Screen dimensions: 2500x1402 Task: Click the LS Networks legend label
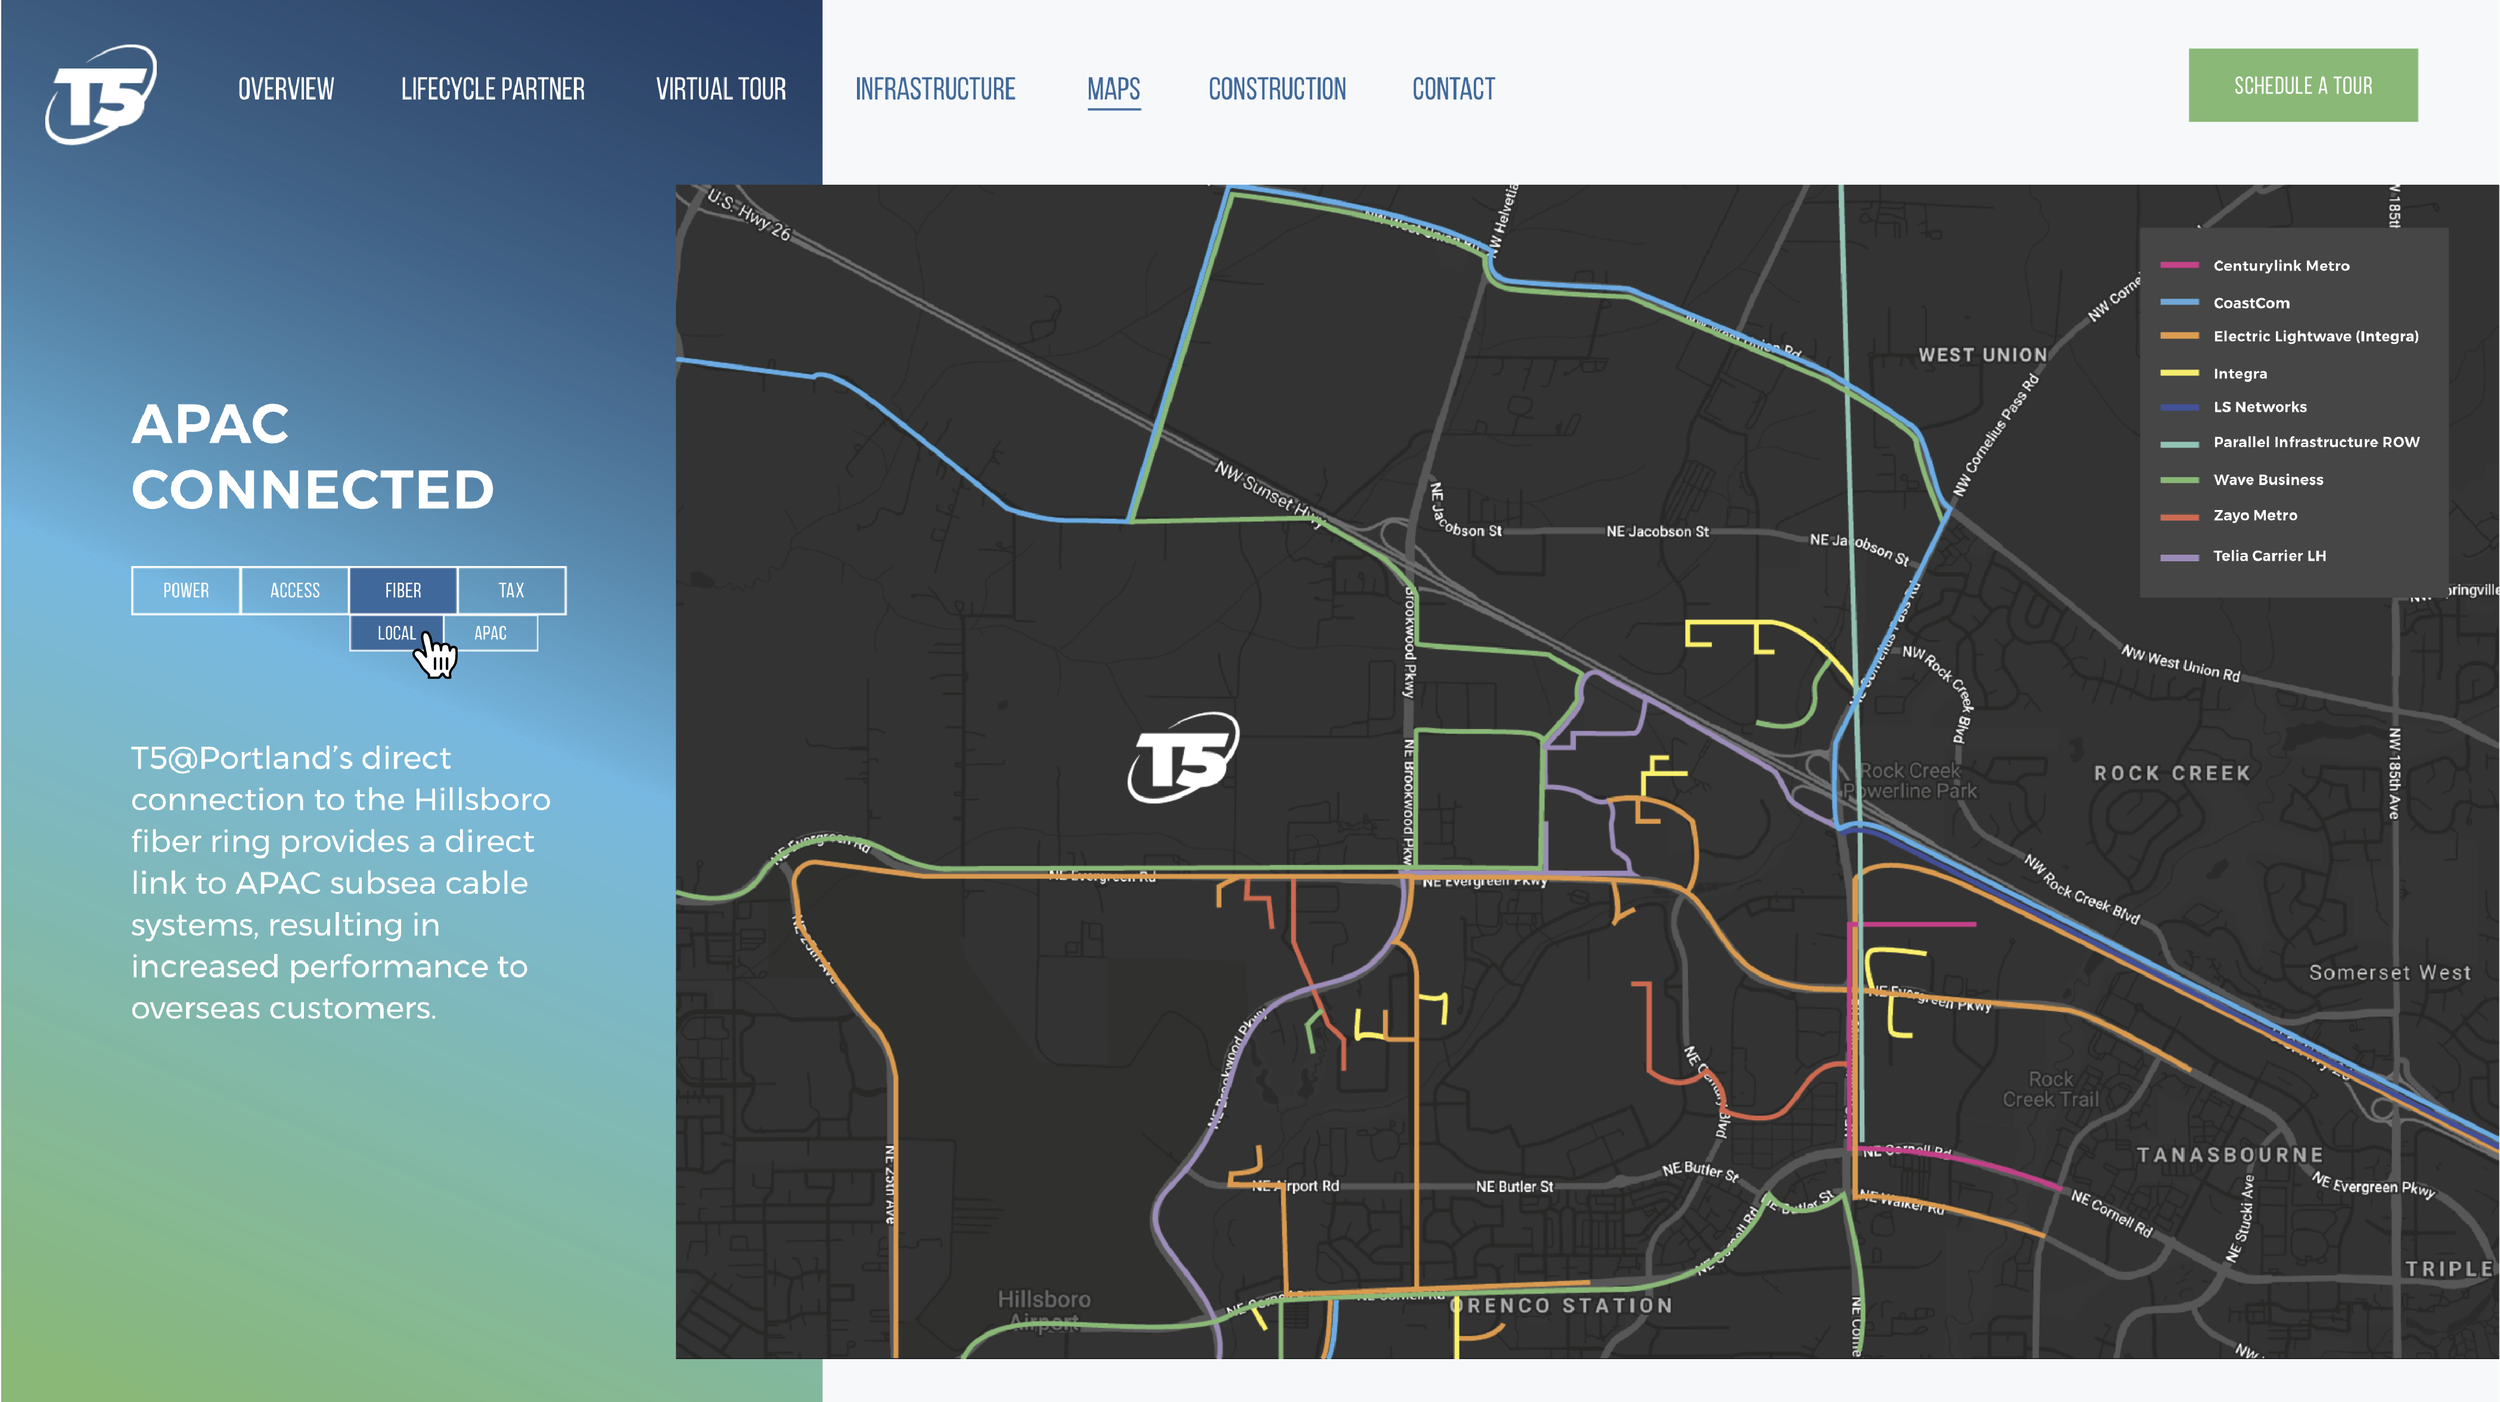coord(2259,407)
